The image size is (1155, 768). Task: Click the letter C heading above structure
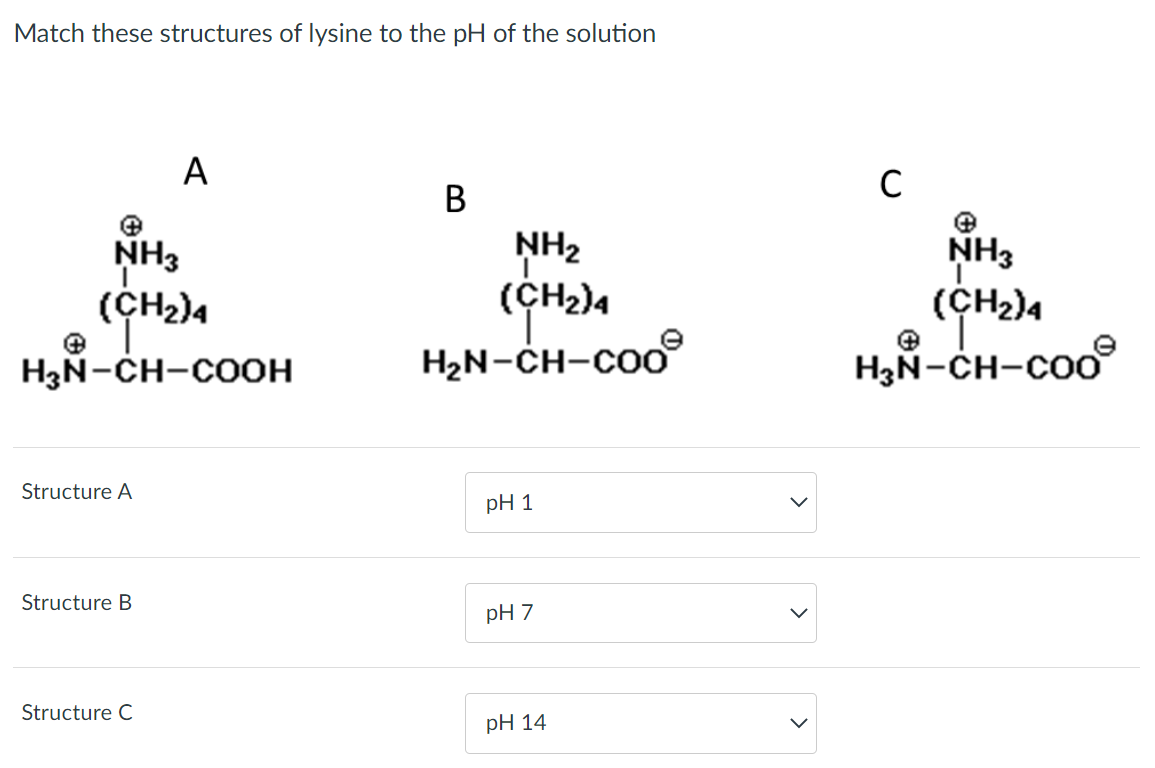point(891,183)
